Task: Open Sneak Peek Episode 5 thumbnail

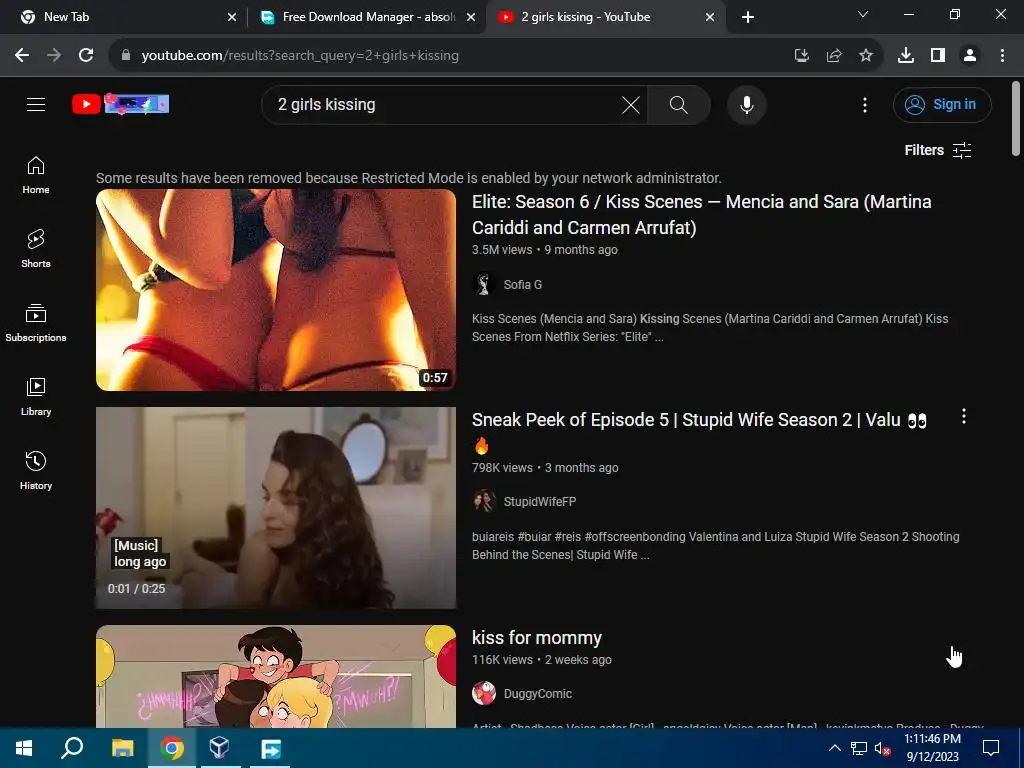Action: [276, 508]
